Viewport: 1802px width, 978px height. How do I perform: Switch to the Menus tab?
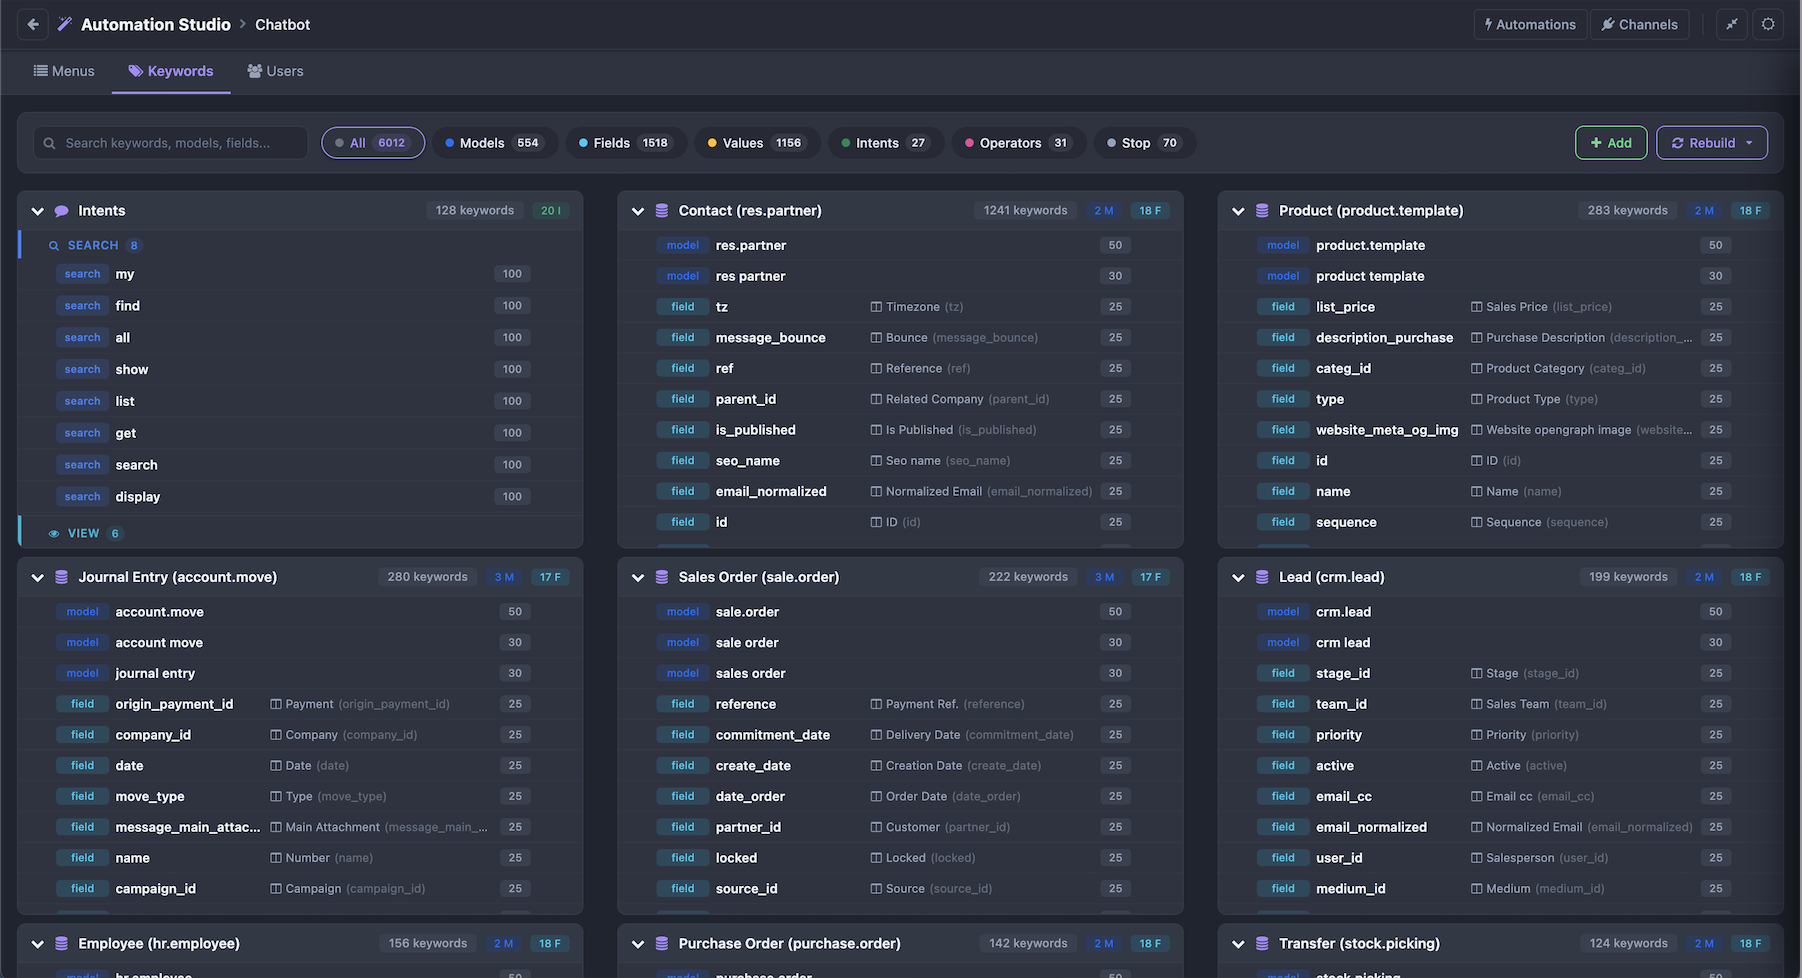click(64, 71)
